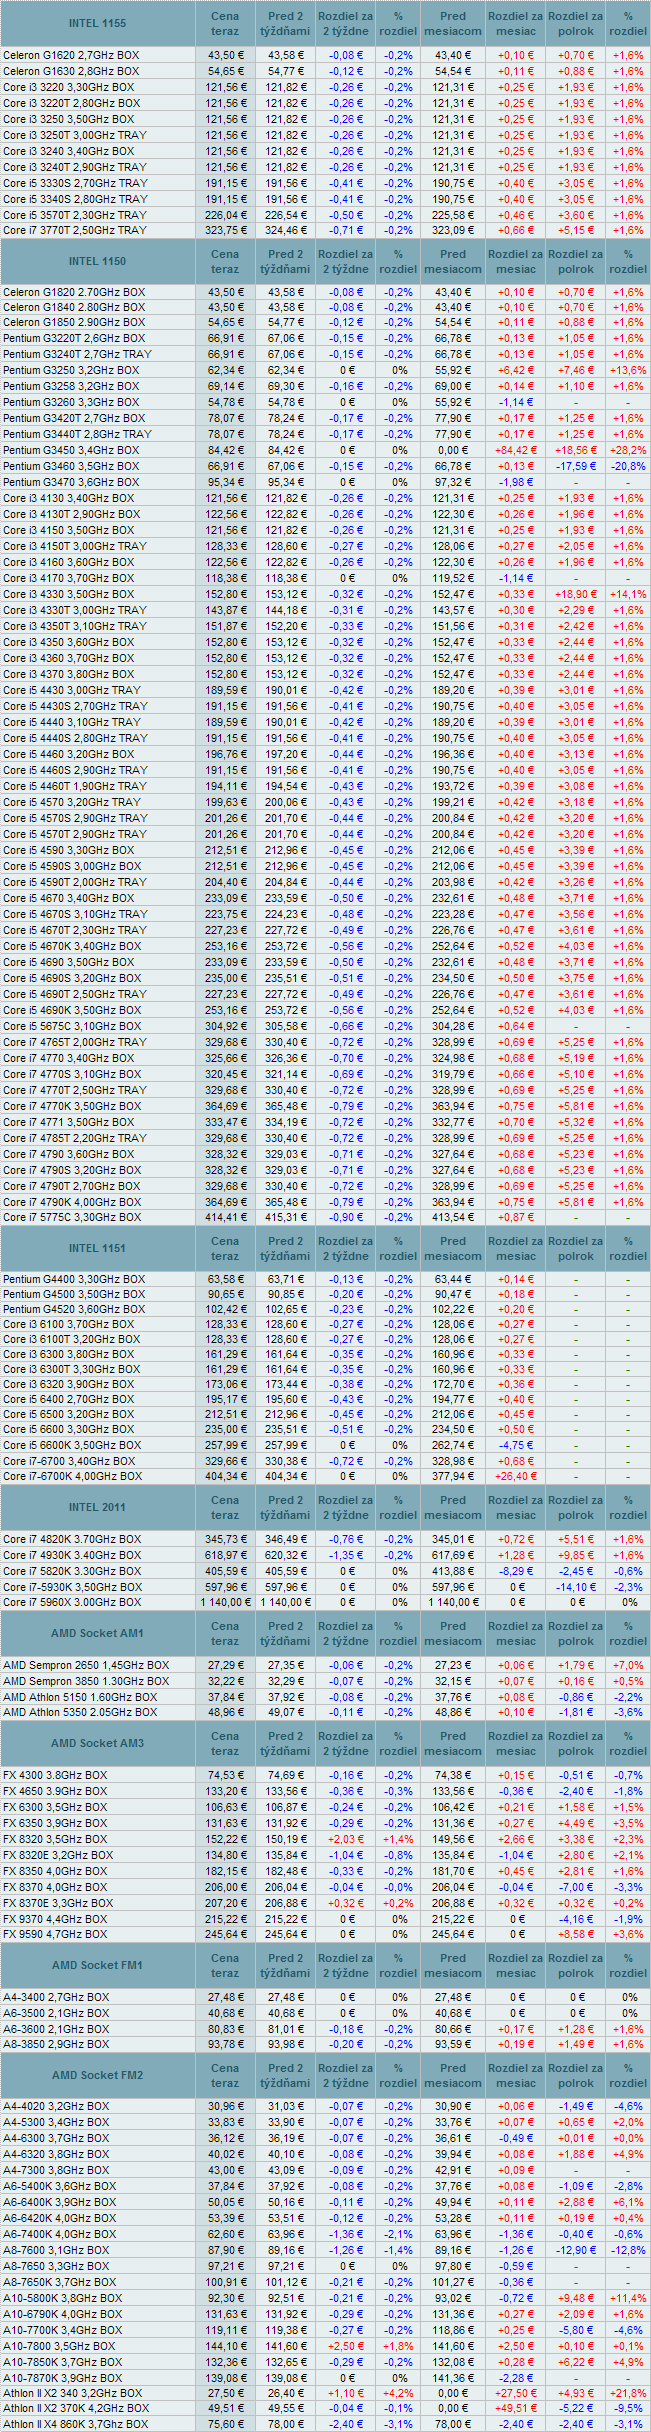The width and height of the screenshot is (651, 2432).
Task: Click -4,75 € monthly difference for Core i5 6600K
Action: tap(516, 1445)
